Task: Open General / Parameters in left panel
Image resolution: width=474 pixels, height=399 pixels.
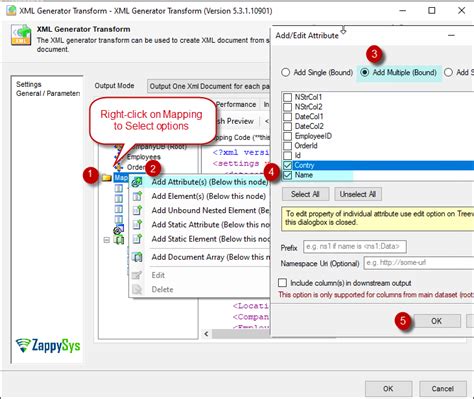Action: pyautogui.click(x=48, y=93)
